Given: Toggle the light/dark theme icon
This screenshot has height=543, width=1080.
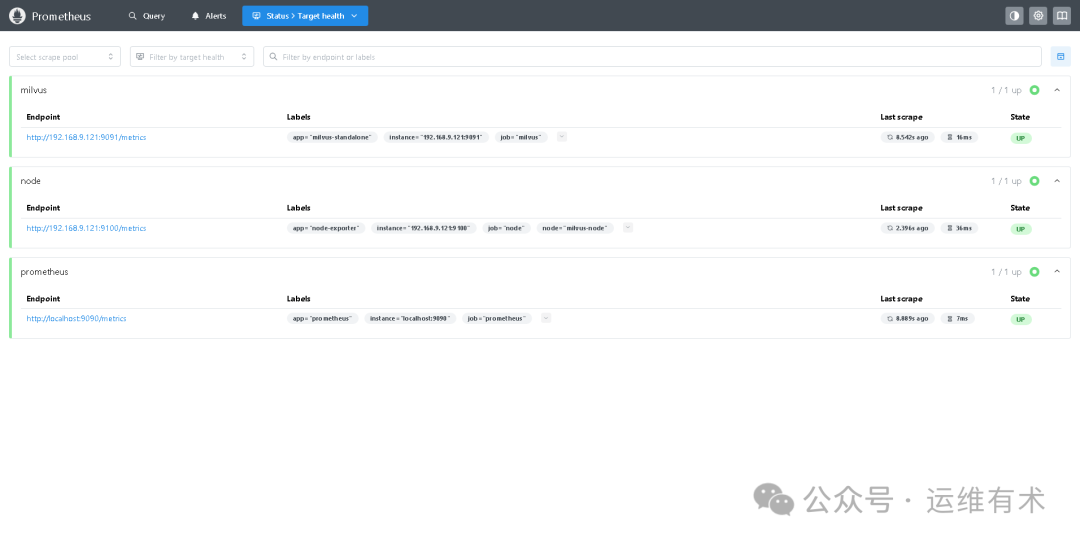Looking at the screenshot, I should click(1015, 16).
